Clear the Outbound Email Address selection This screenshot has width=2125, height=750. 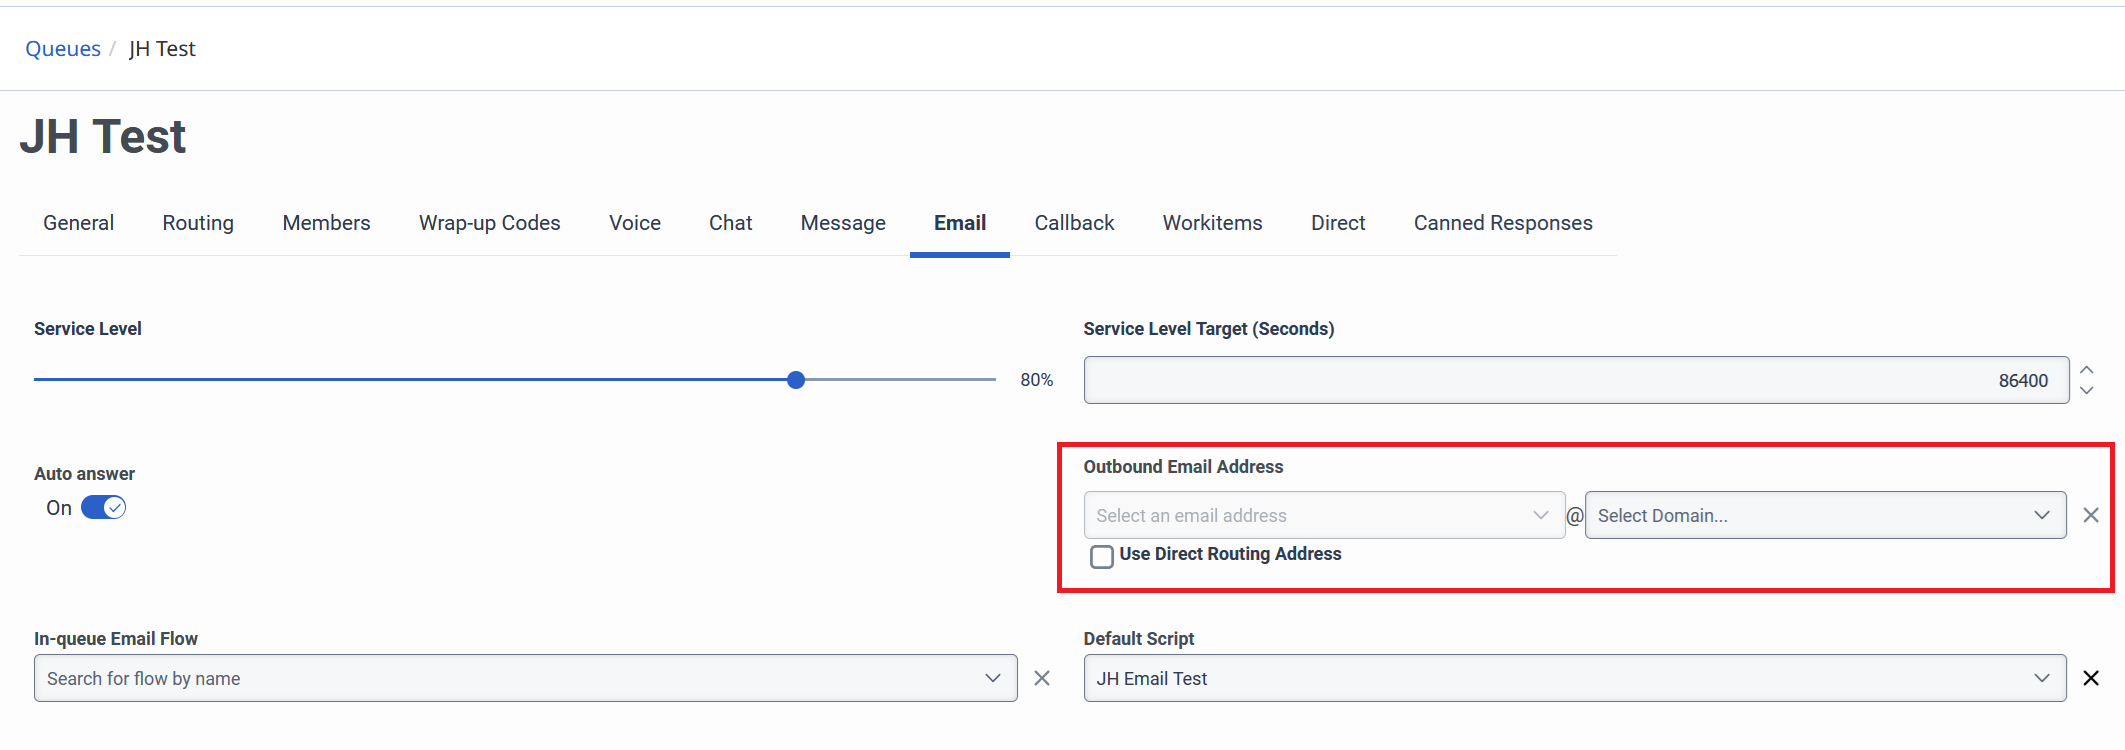click(2090, 515)
